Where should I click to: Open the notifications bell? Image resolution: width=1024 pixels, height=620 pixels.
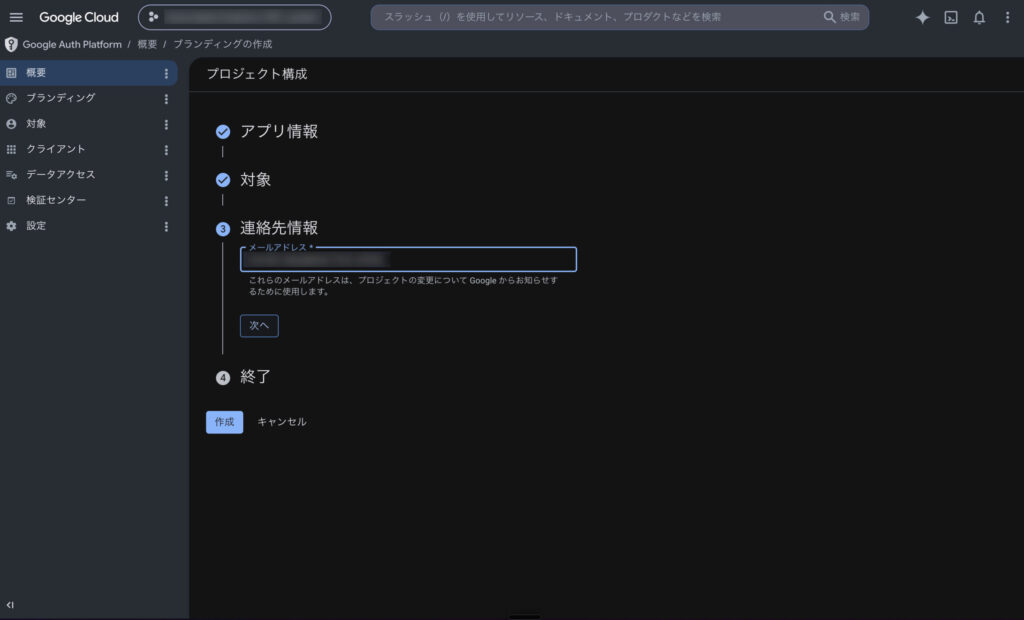(979, 18)
